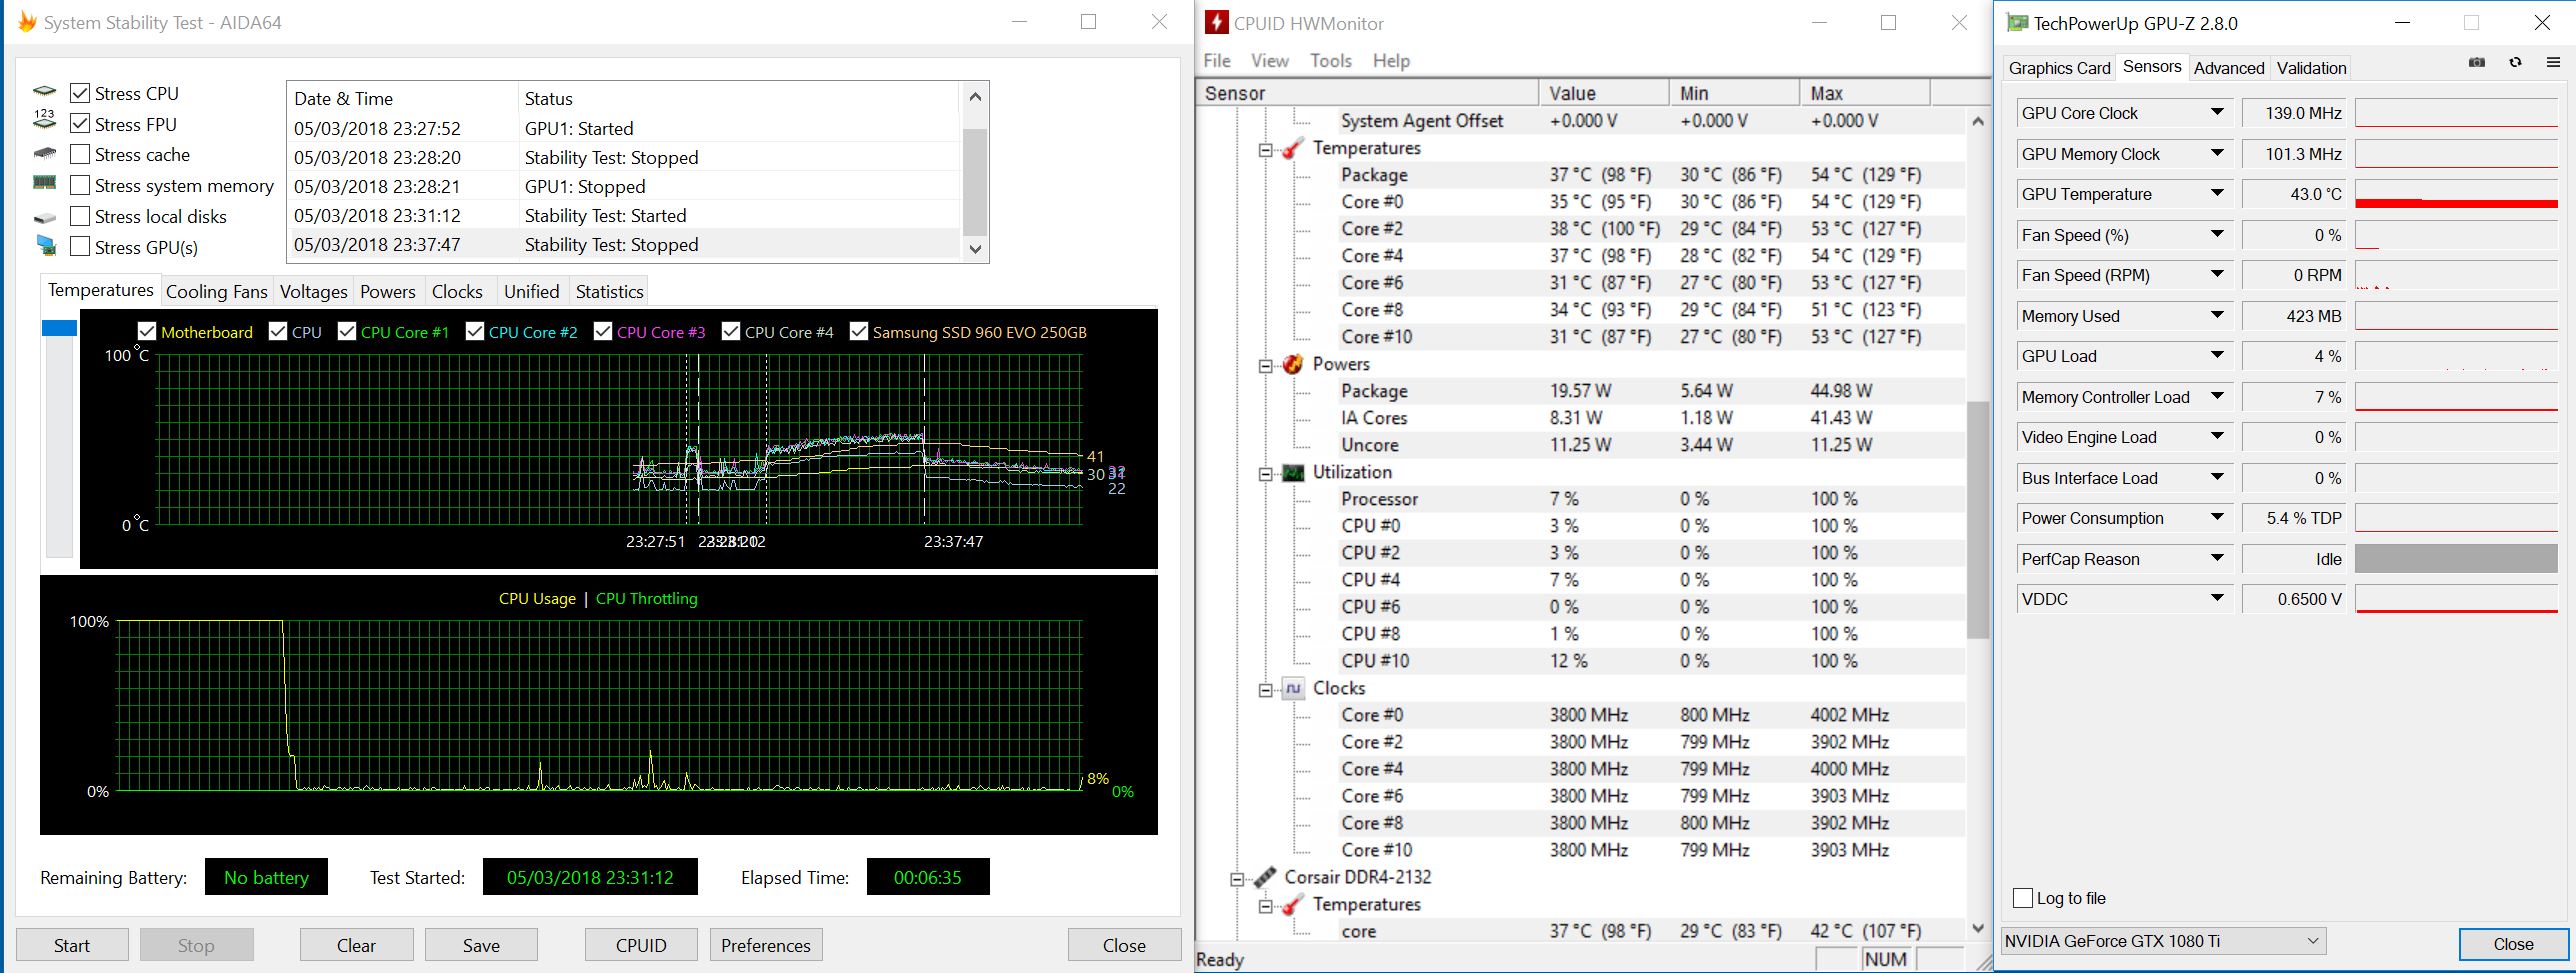Switch to the Voltages tab
The width and height of the screenshot is (2576, 973).
313,291
